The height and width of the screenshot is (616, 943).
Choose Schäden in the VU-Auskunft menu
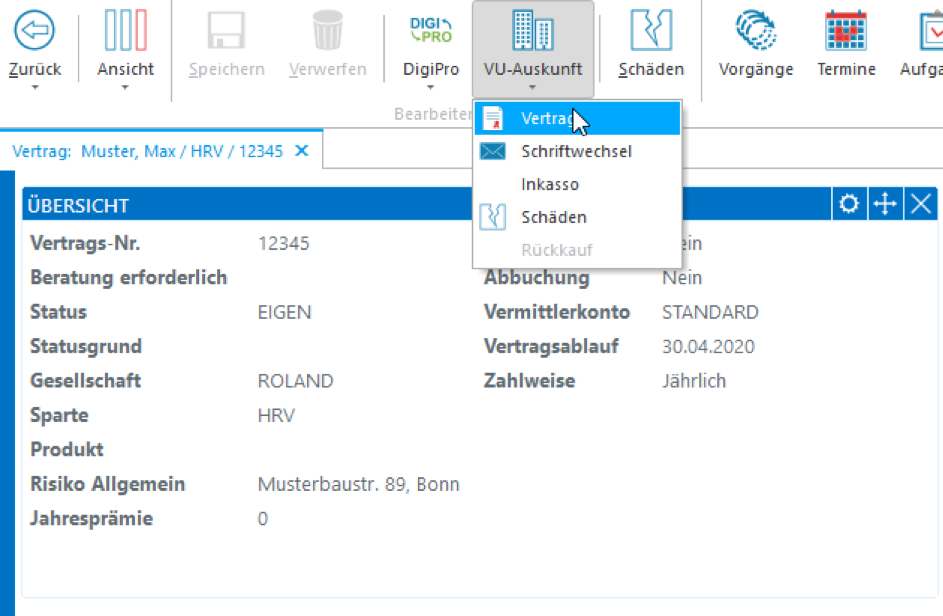pos(553,218)
